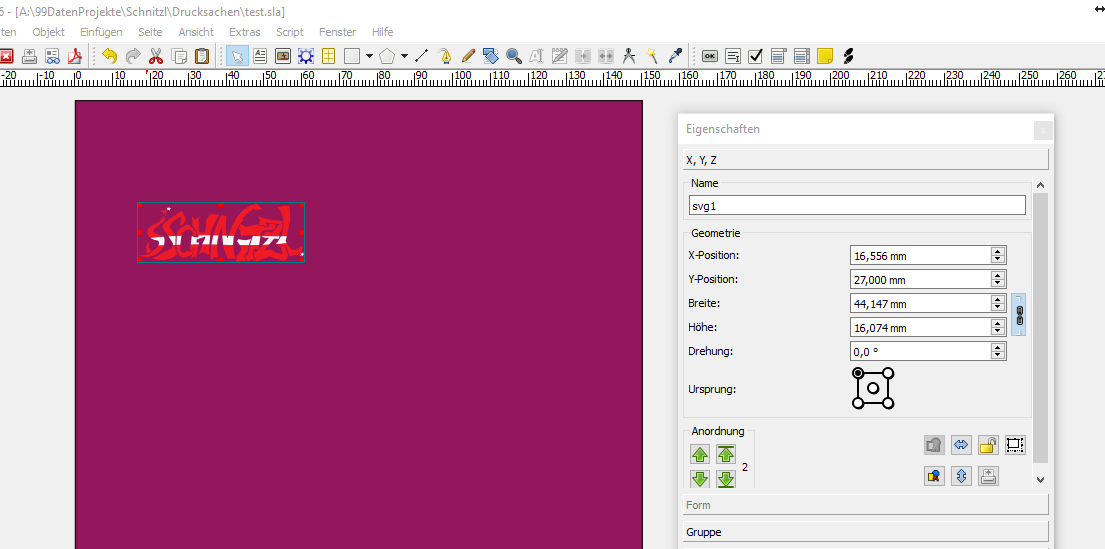The width and height of the screenshot is (1105, 549).
Task: Select the Text Frame tool
Action: 260,56
